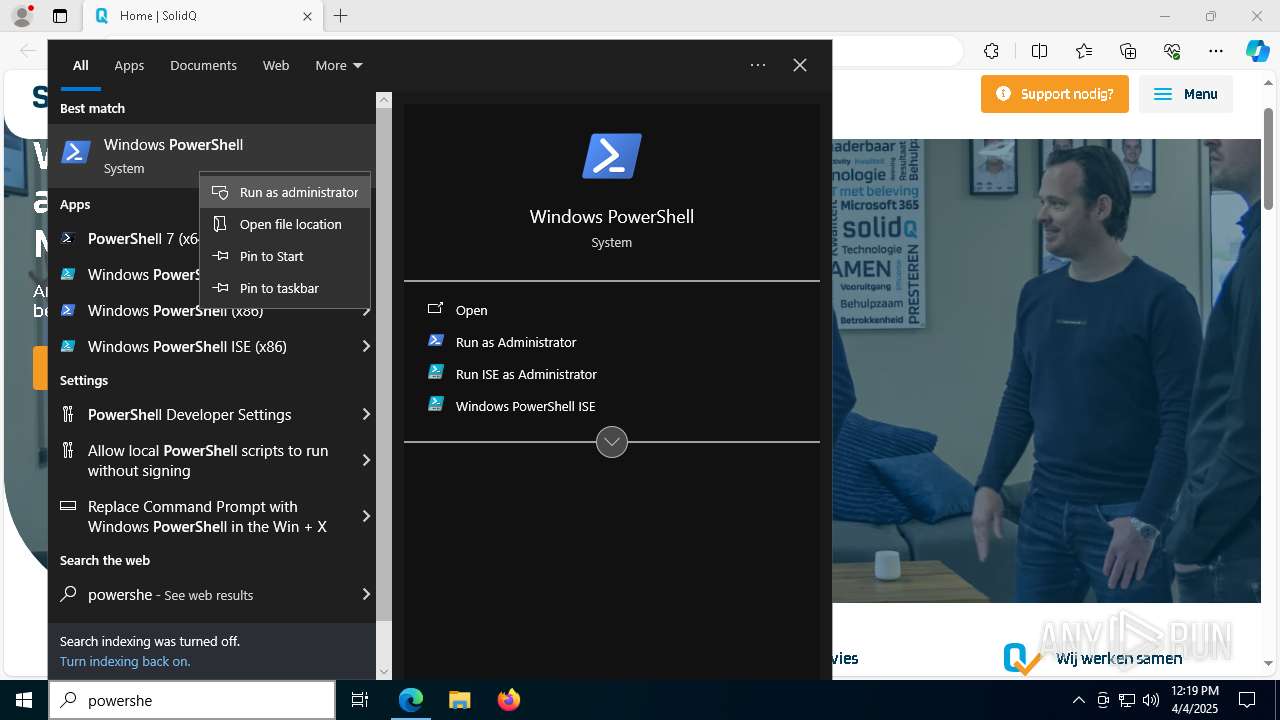
Task: Close the Windows search panel
Action: (x=800, y=65)
